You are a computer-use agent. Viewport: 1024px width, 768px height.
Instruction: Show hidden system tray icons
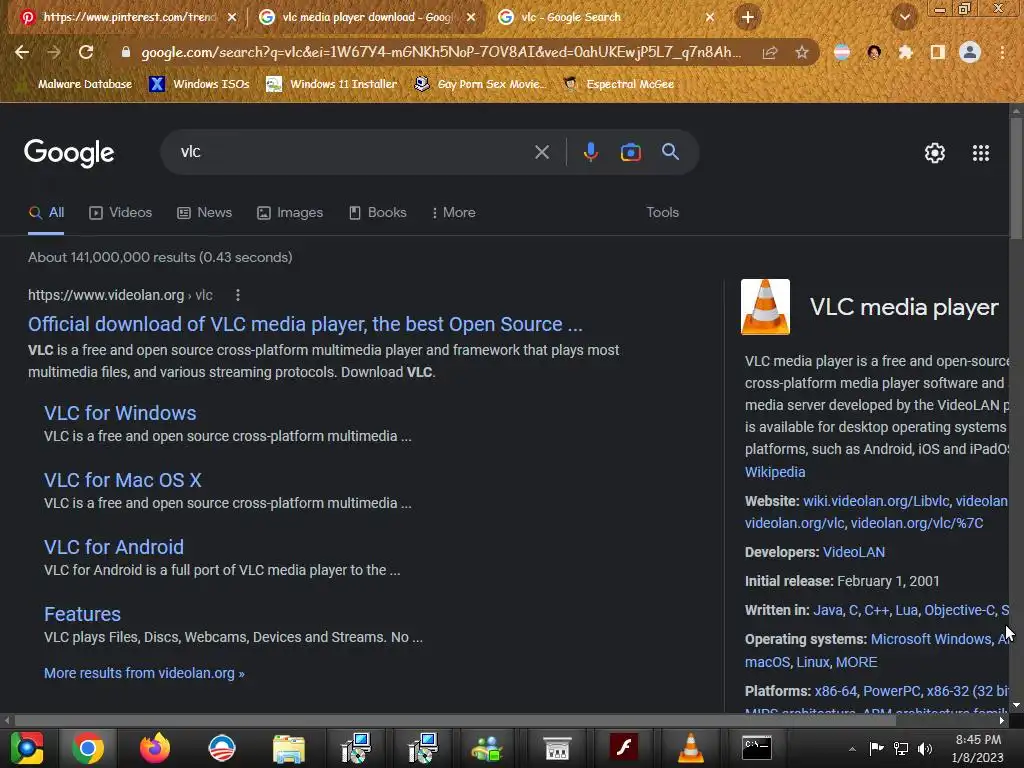(852, 749)
